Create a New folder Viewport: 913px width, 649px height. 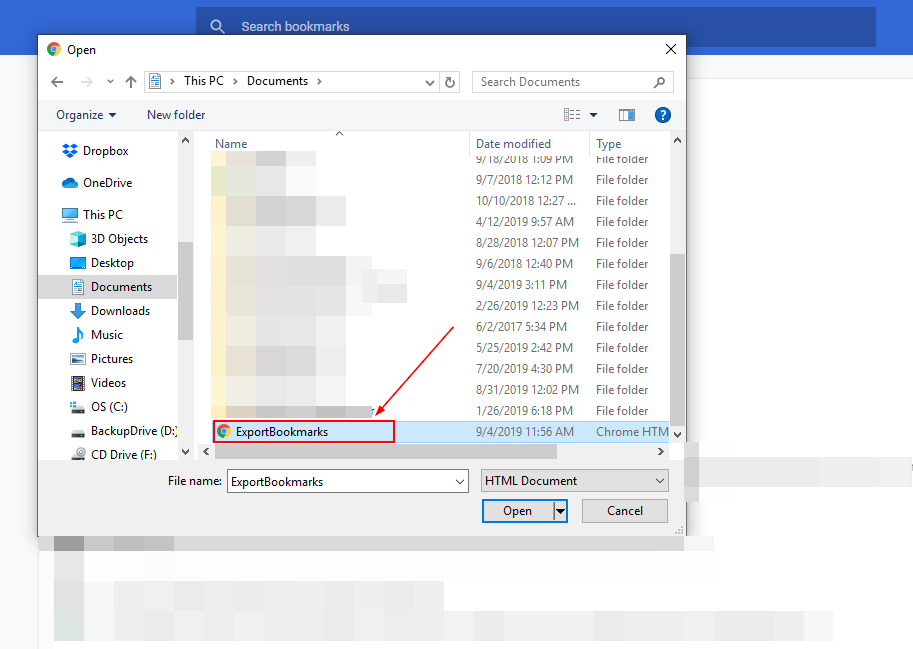(176, 115)
